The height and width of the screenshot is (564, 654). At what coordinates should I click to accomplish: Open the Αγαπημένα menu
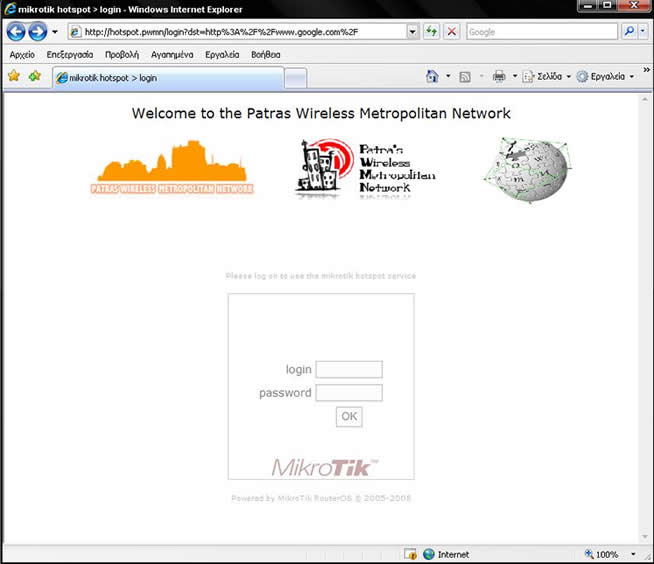pos(172,54)
